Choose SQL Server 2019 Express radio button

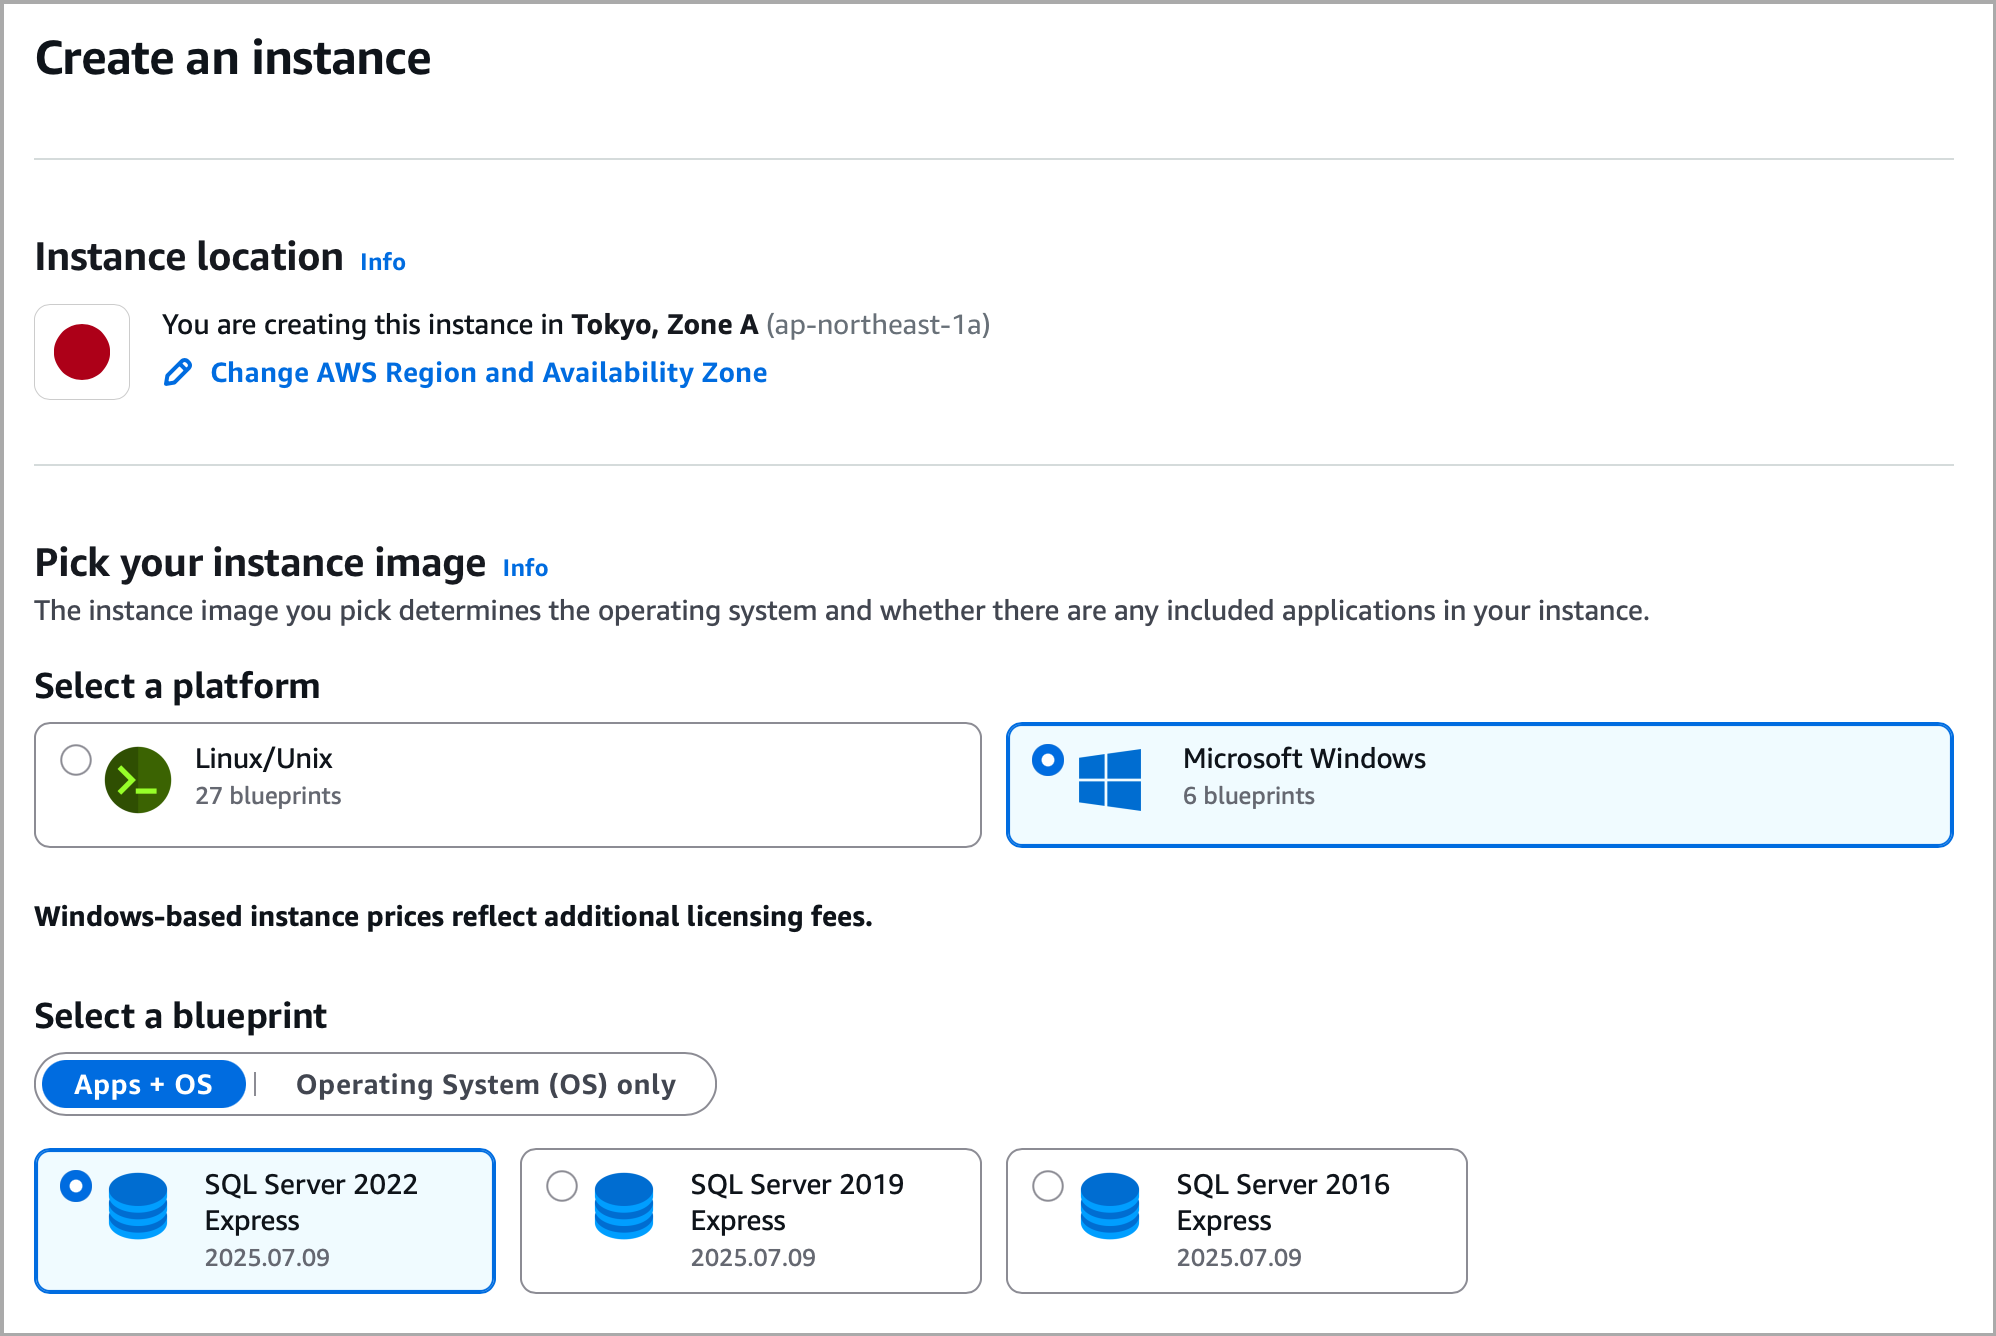point(562,1186)
